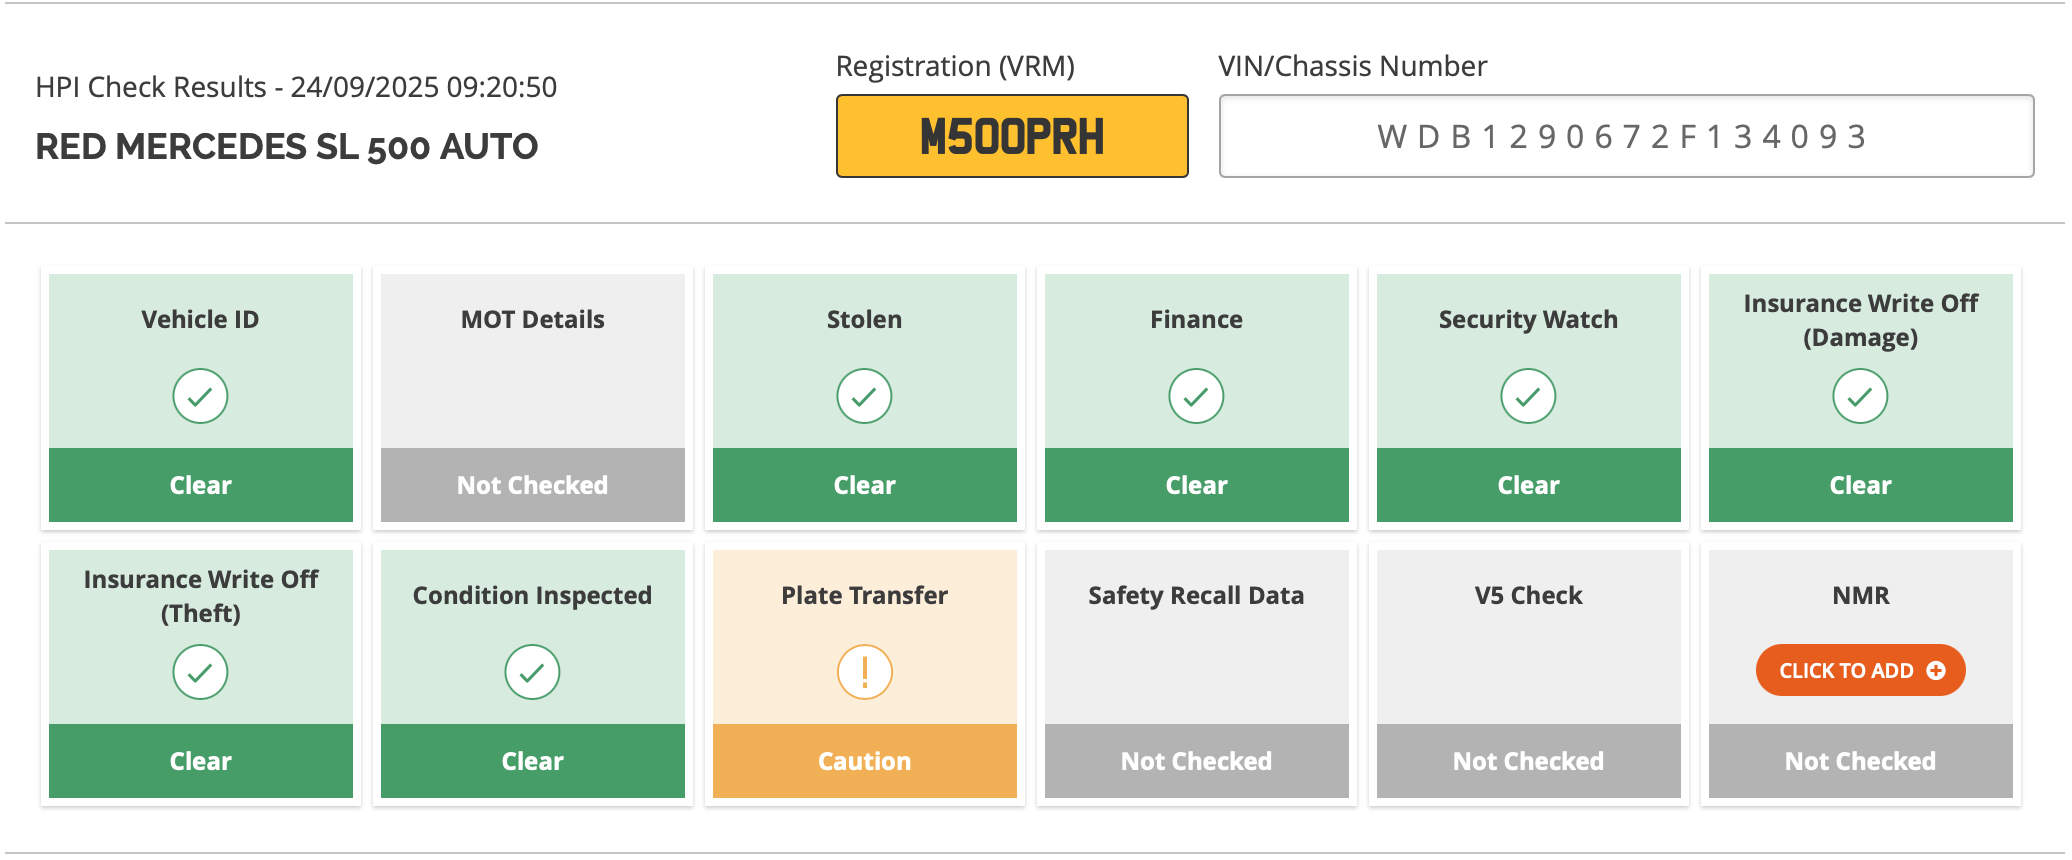Click the Insurance Write Off (Damage) checkmark icon
The image size is (2072, 860).
1860,396
